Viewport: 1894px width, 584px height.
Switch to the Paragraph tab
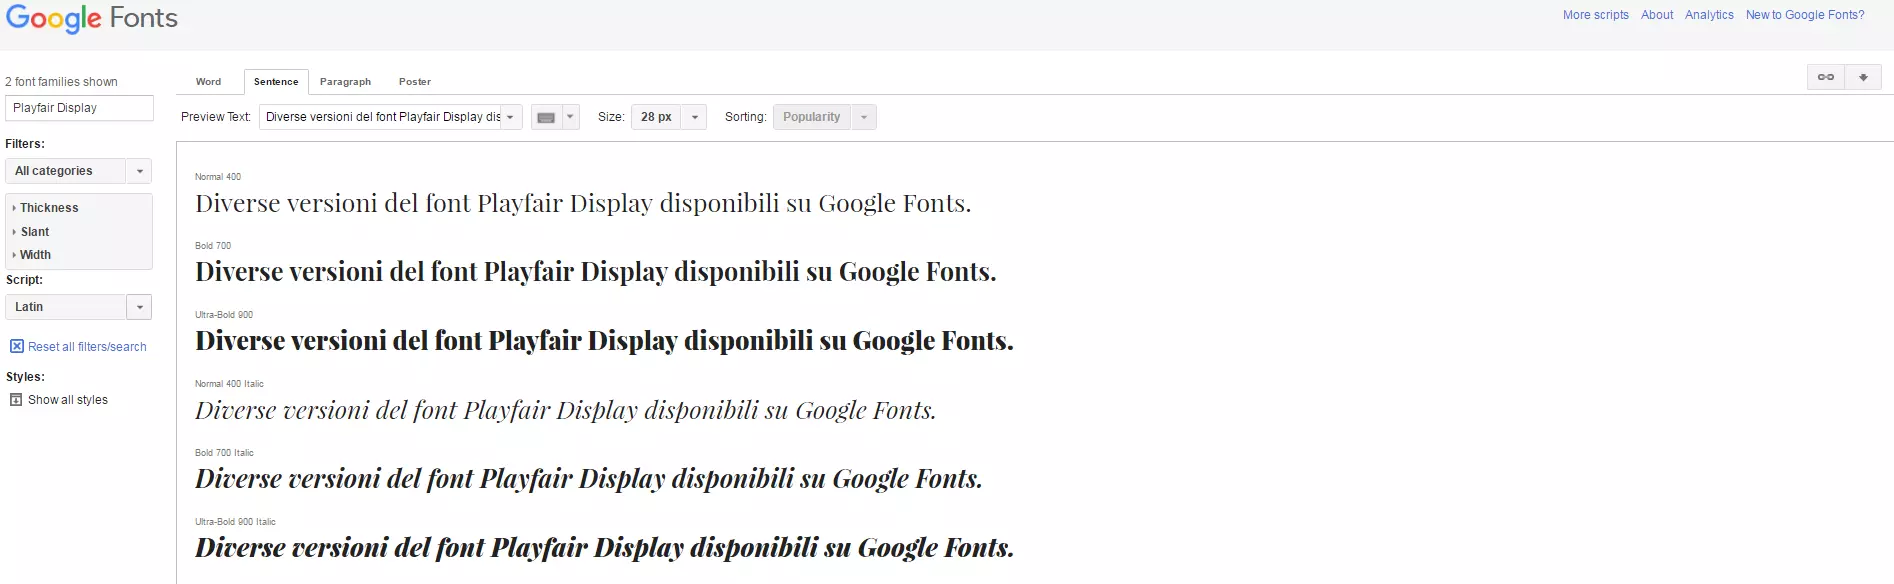[x=345, y=82]
